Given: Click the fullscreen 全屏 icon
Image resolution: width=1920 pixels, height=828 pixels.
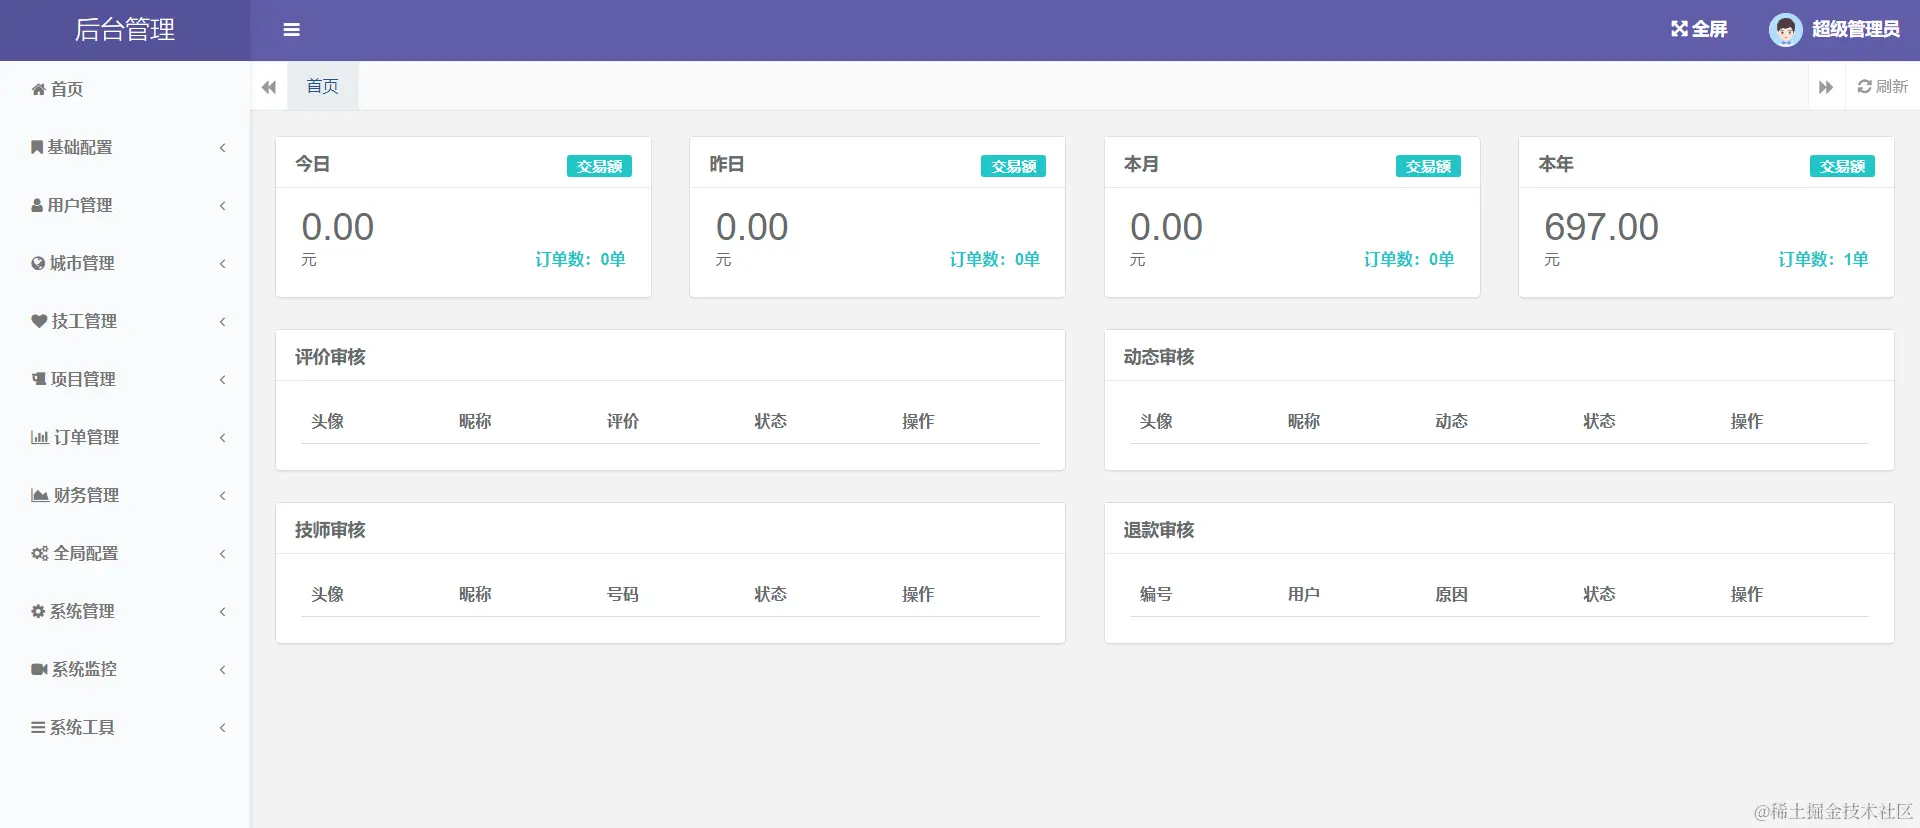Looking at the screenshot, I should point(1679,29).
